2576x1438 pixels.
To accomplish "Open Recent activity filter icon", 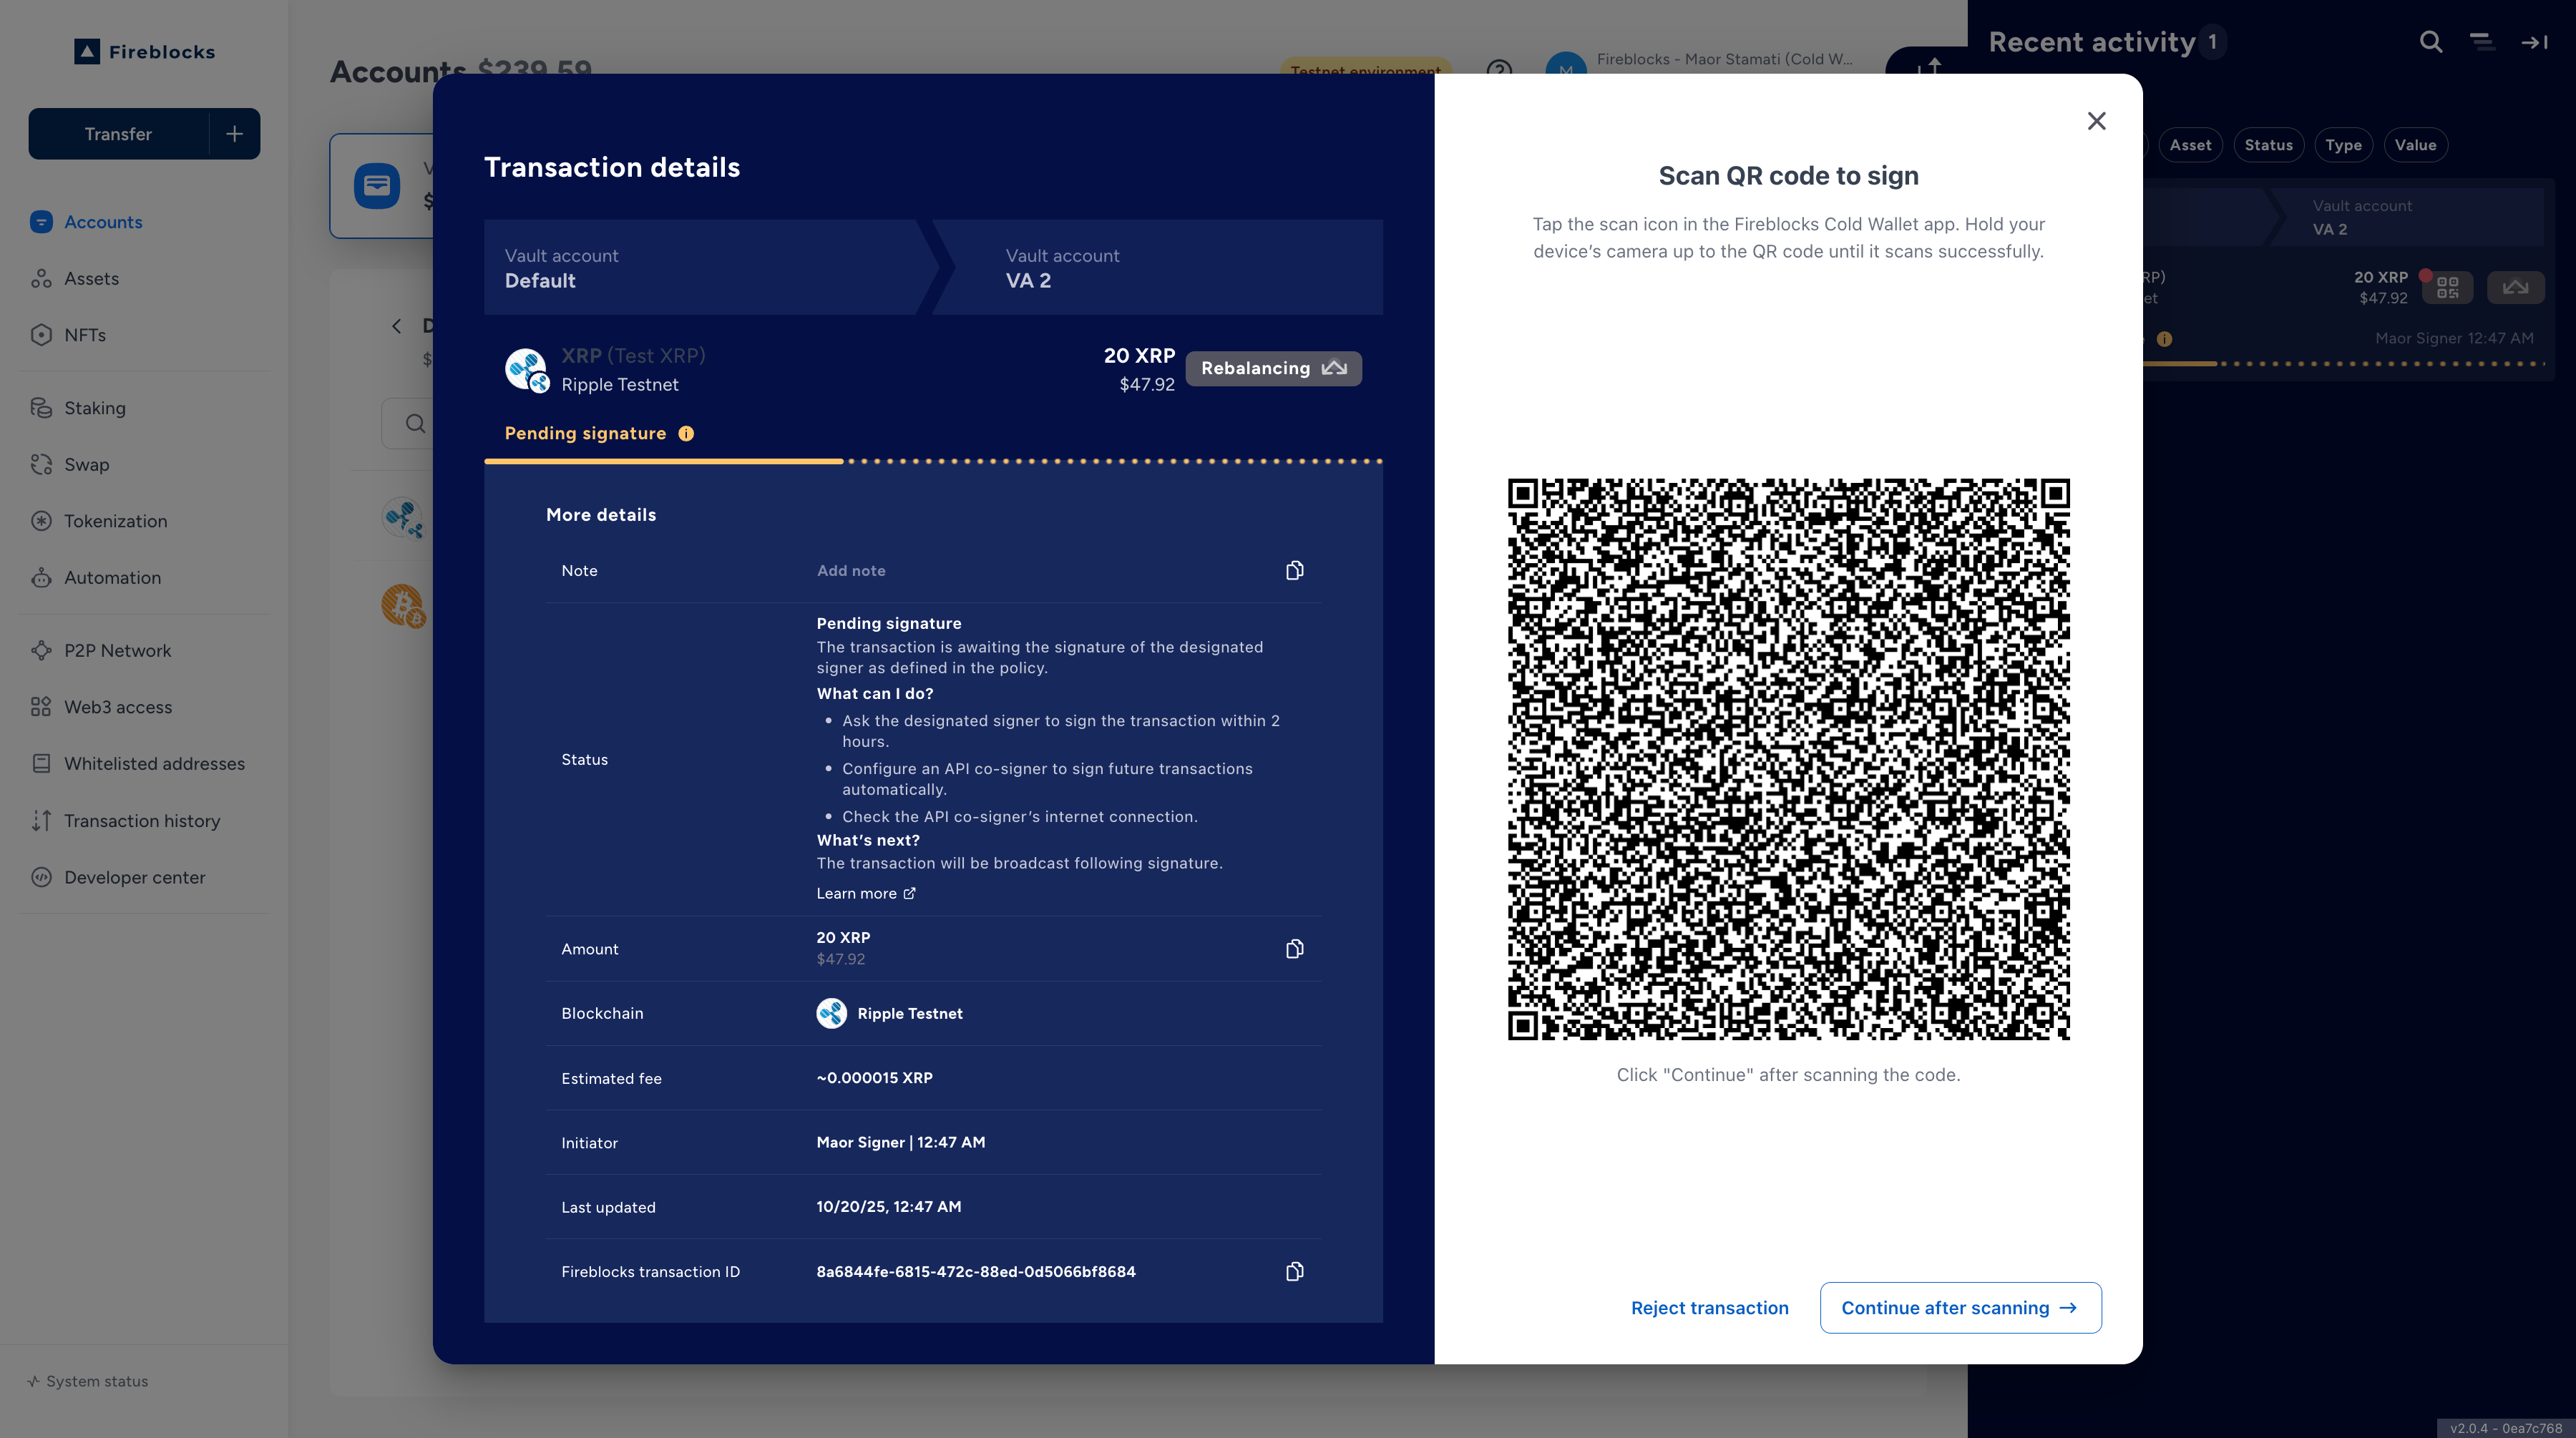I will [2482, 42].
